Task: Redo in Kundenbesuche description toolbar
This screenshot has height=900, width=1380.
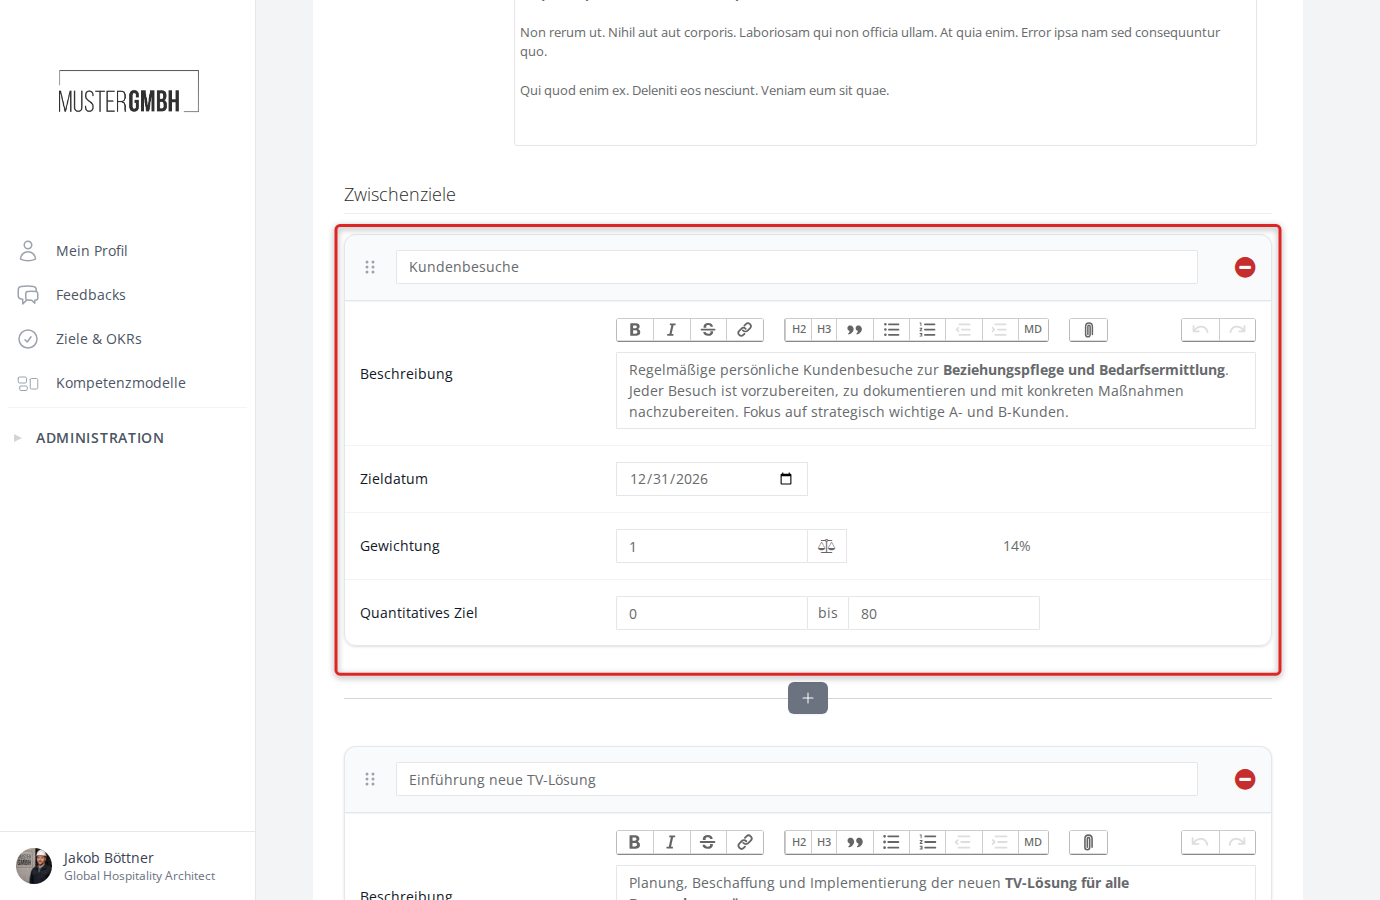Action: [x=1237, y=330]
